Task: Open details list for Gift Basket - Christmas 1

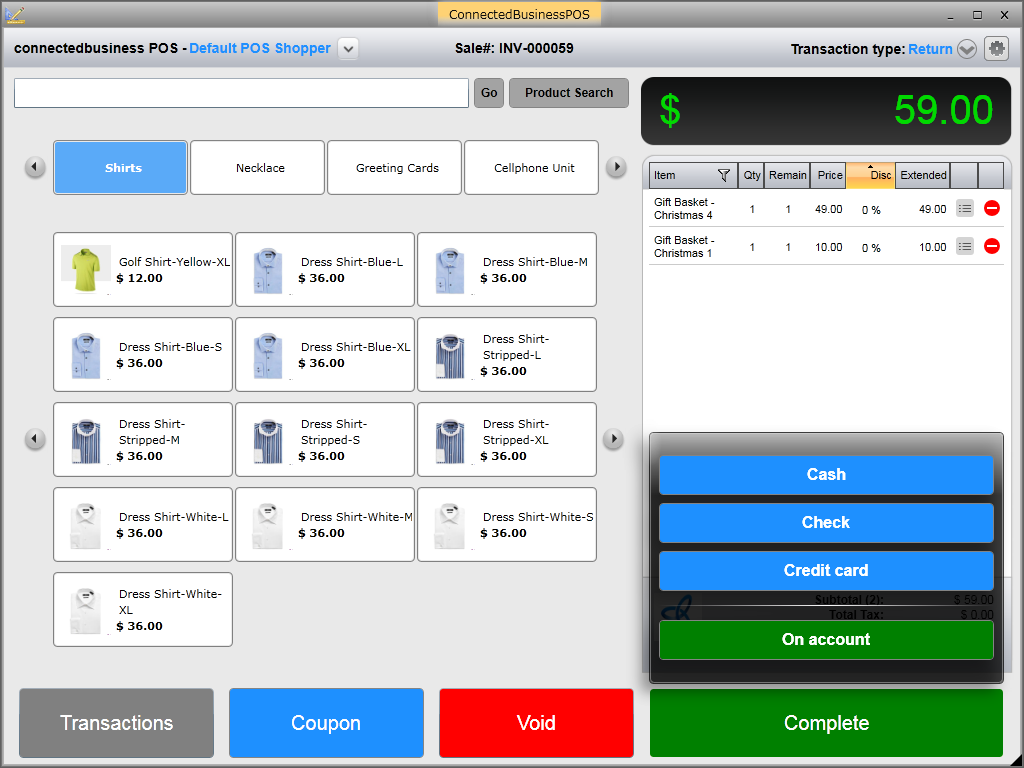Action: click(x=964, y=246)
